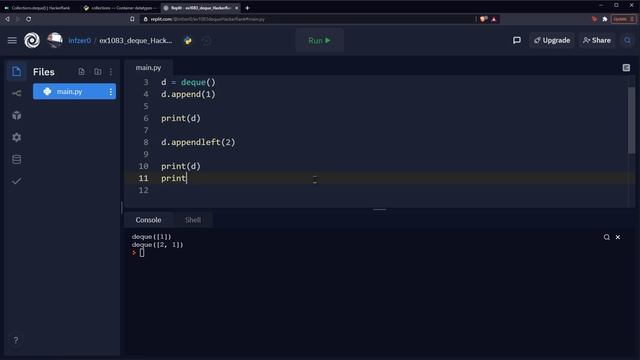
Task: Open the browser extensions puzzle icon
Action: pyautogui.click(x=605, y=19)
